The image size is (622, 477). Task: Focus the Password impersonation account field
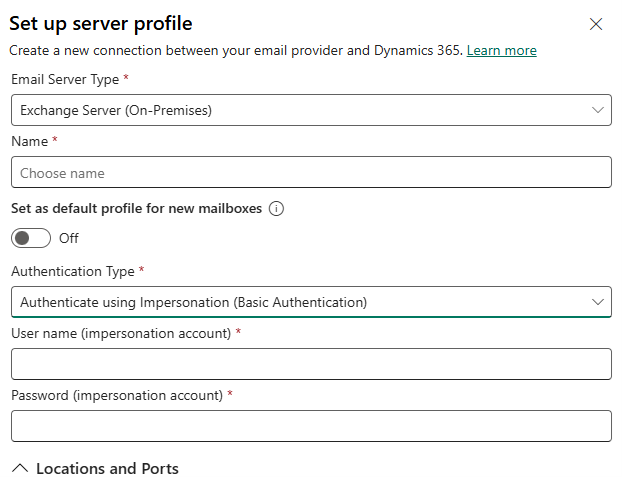click(x=311, y=426)
